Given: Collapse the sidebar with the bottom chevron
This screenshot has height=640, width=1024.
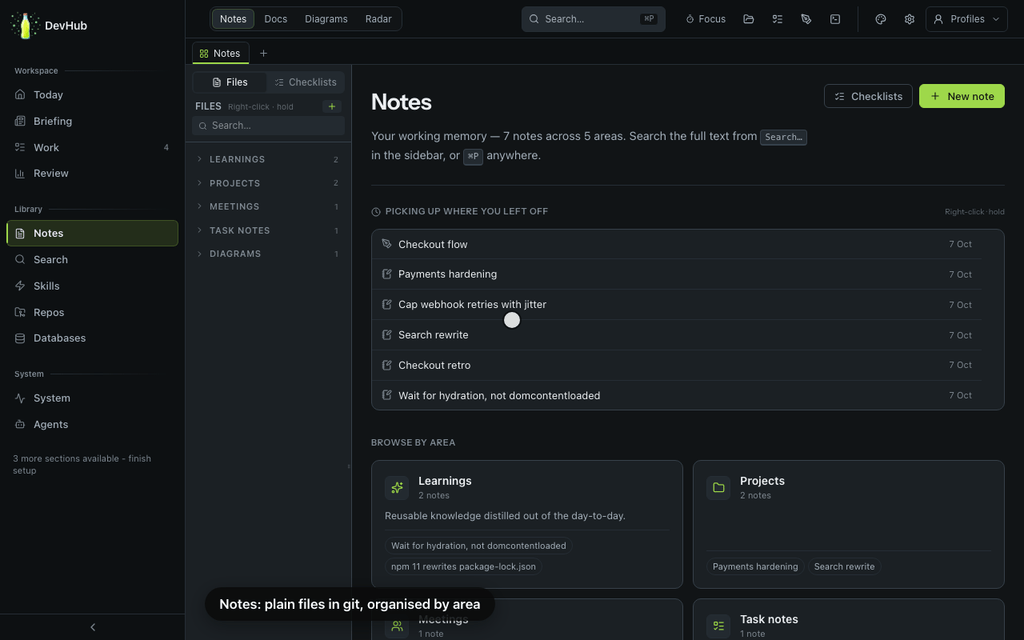Looking at the screenshot, I should (93, 627).
